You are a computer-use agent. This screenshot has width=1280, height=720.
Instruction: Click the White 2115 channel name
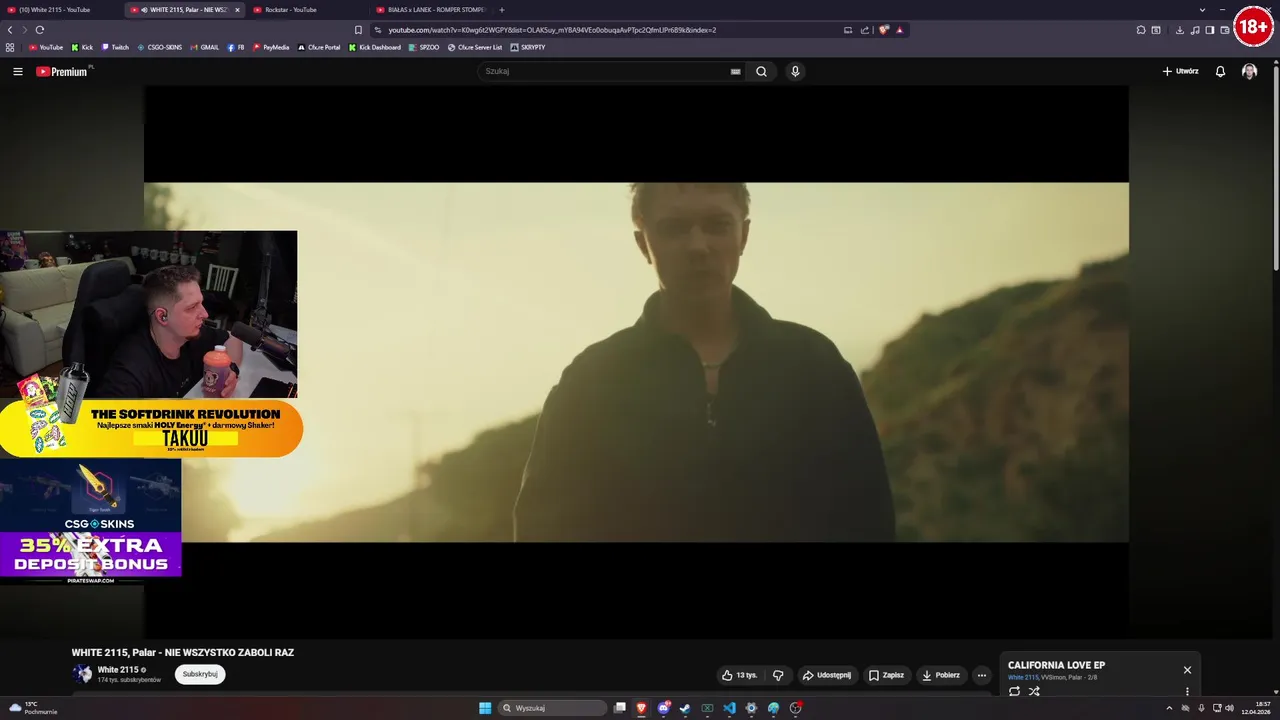118,670
